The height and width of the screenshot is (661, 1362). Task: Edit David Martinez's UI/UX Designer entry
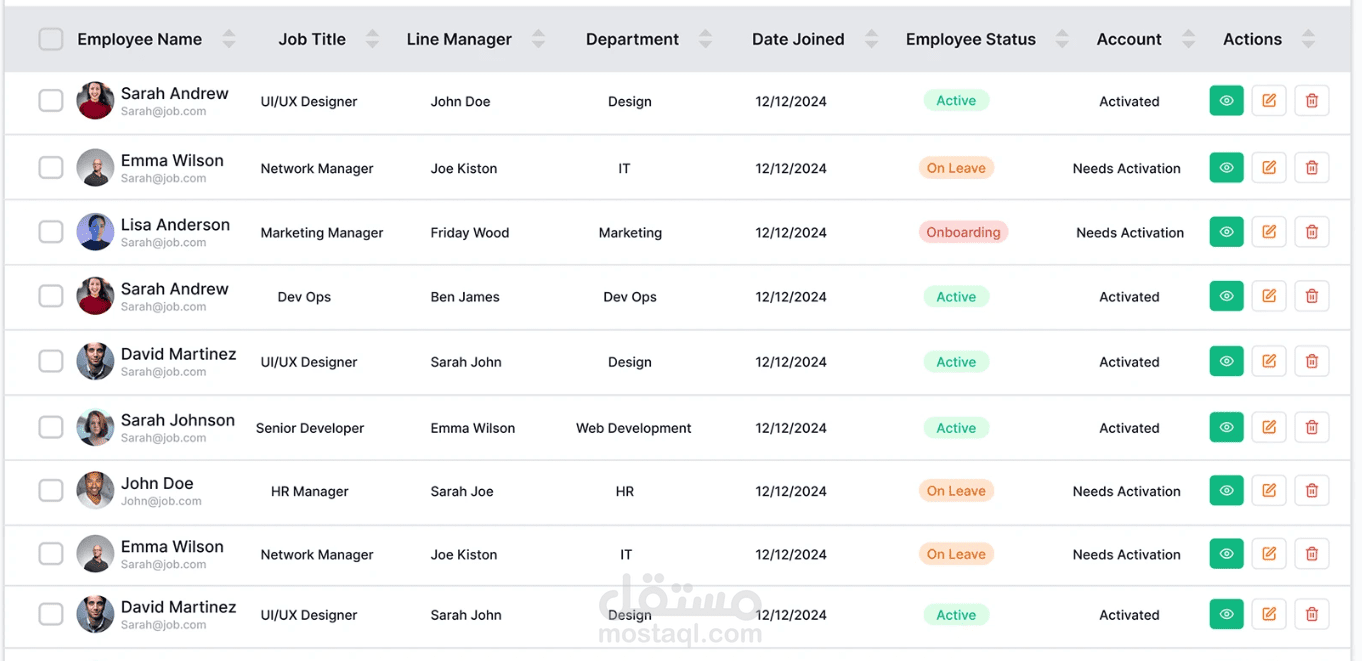(x=1269, y=361)
